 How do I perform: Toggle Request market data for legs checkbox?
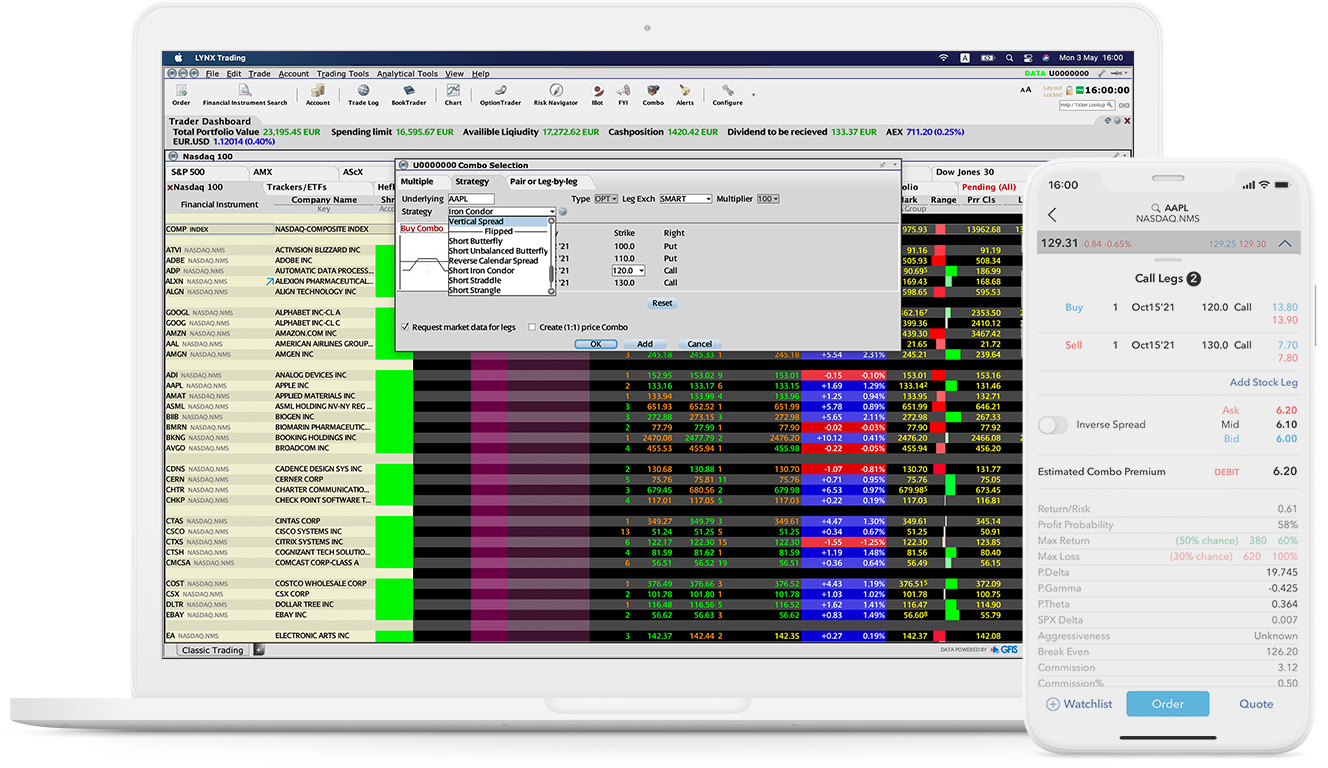pyautogui.click(x=405, y=327)
